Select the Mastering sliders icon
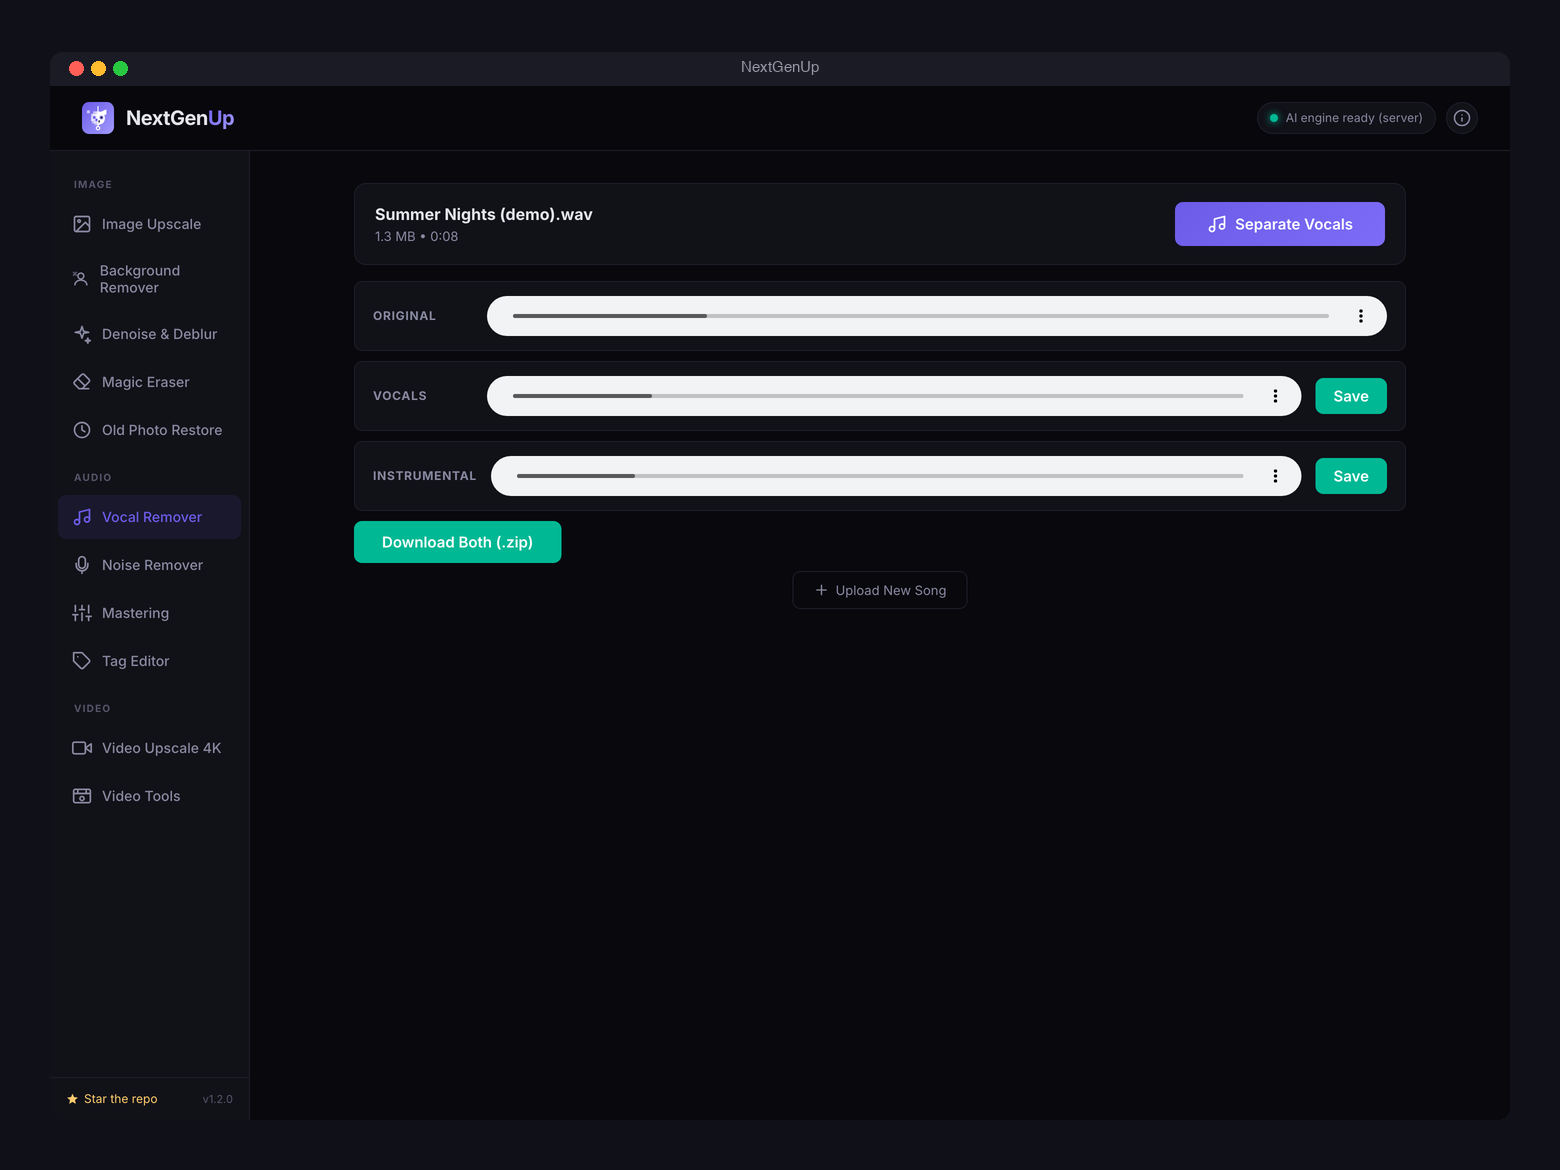 [82, 613]
